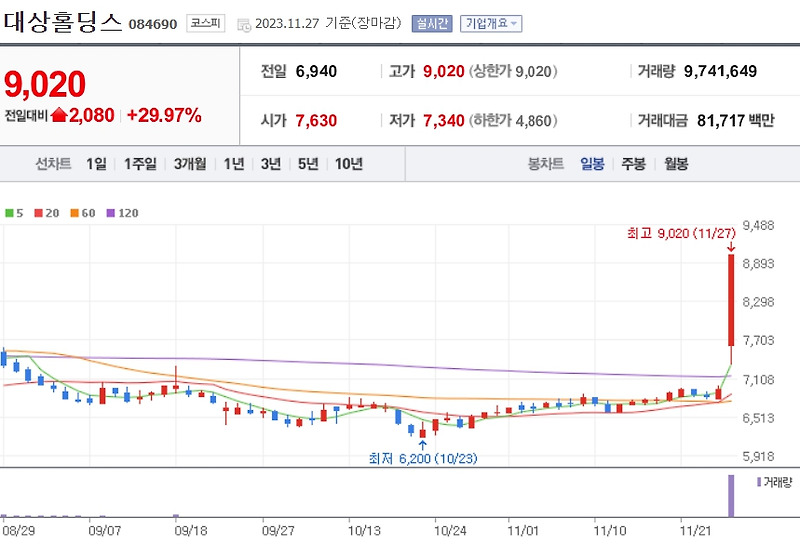Click the current price 9,020 in large red

point(45,84)
